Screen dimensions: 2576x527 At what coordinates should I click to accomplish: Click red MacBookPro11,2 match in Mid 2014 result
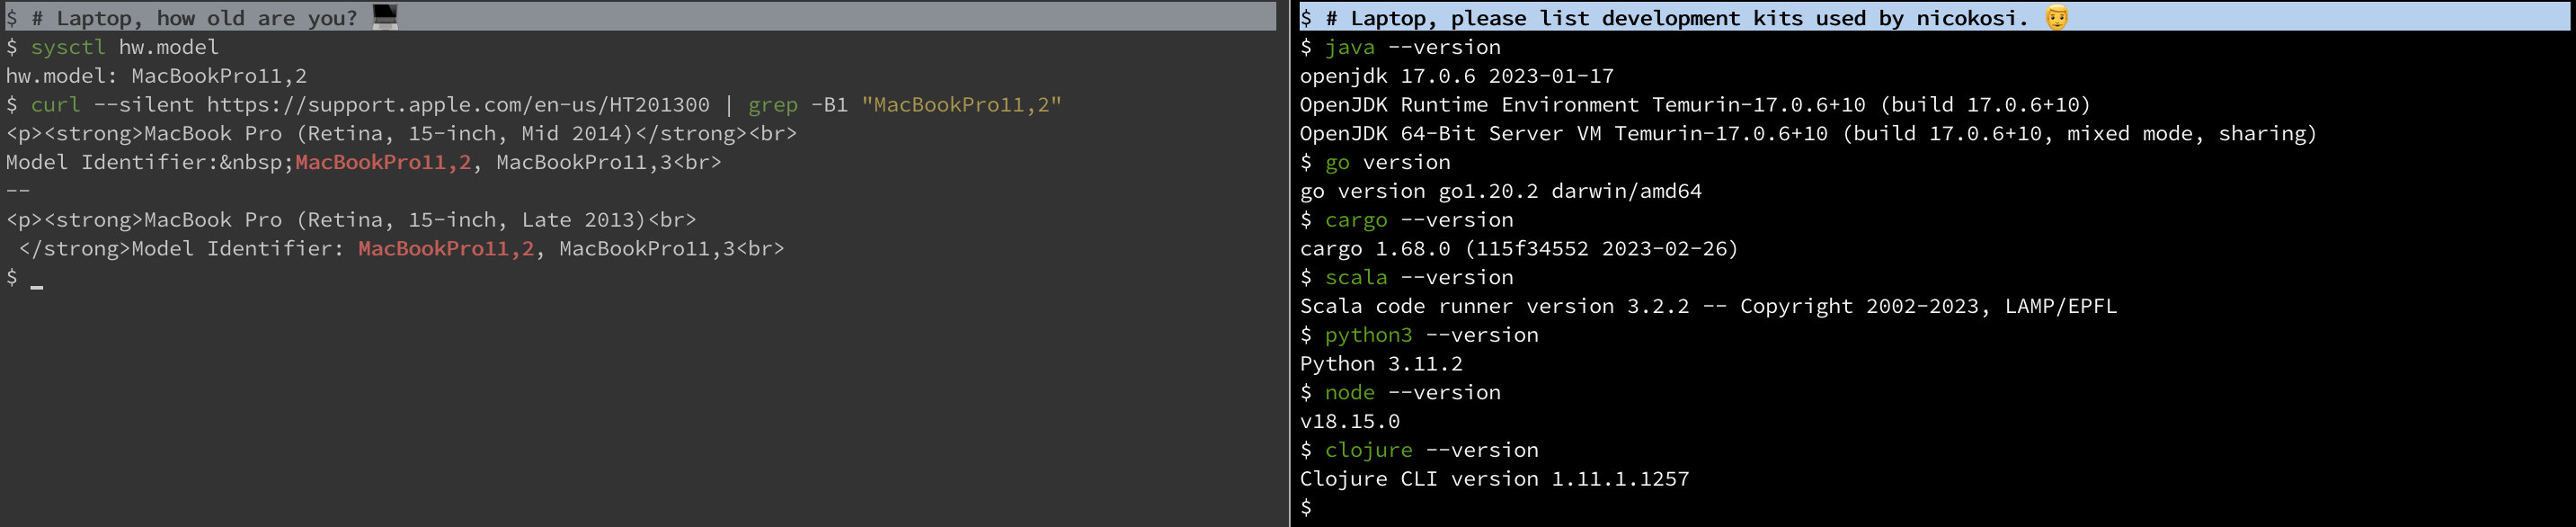click(383, 162)
